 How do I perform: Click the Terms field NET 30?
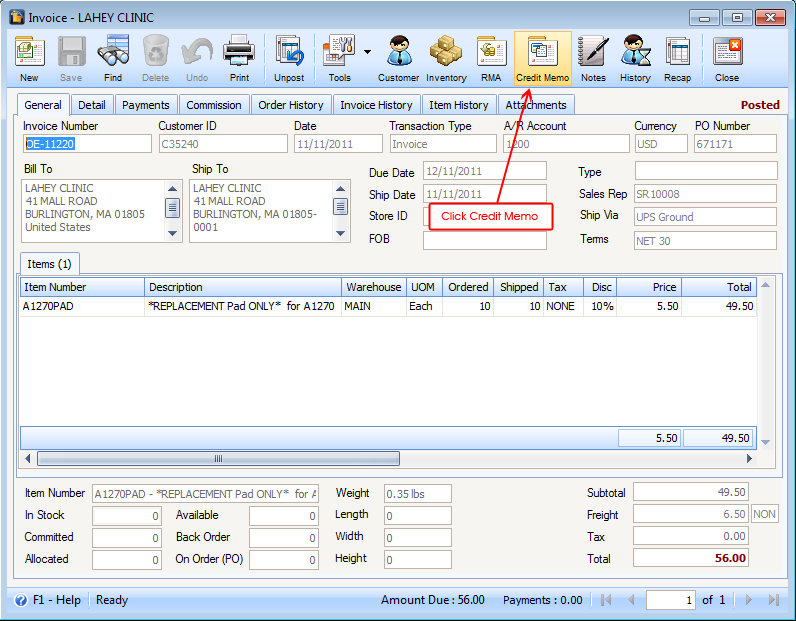pyautogui.click(x=706, y=241)
